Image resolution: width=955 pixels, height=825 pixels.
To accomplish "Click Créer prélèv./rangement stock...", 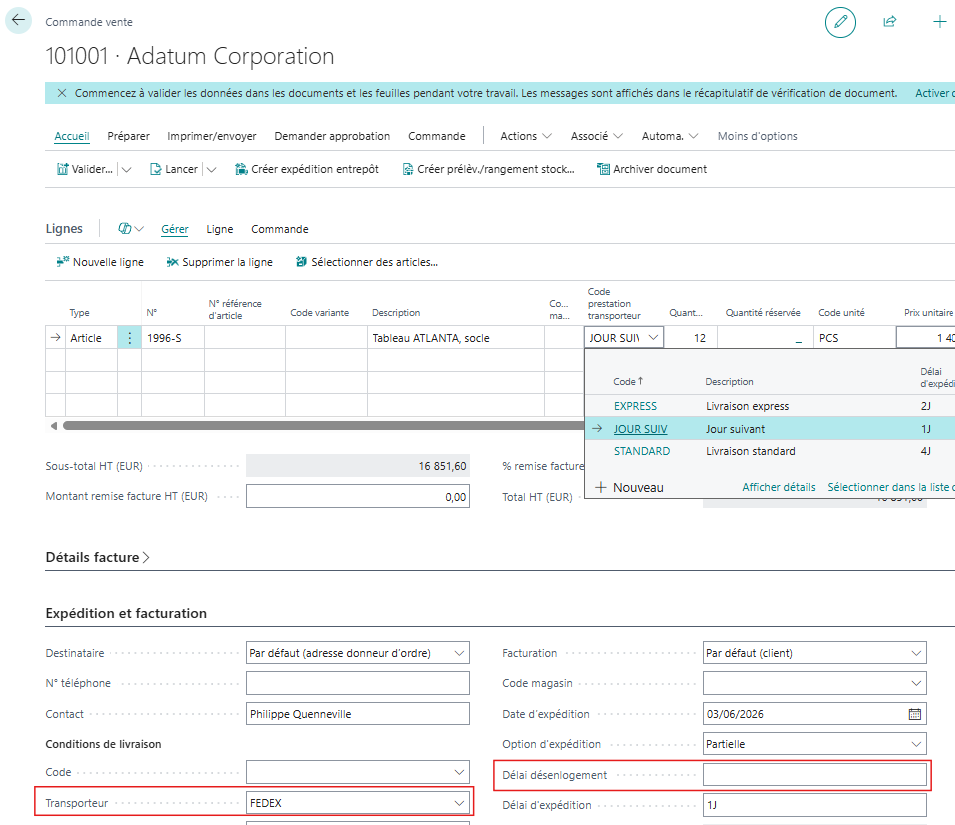I will 488,169.
